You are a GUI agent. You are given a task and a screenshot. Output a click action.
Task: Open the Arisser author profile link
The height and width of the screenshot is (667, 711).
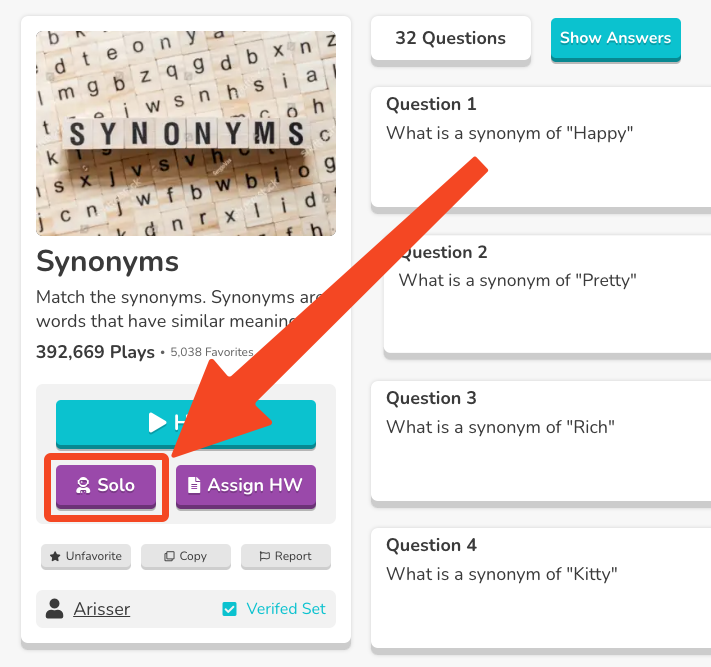pos(101,609)
